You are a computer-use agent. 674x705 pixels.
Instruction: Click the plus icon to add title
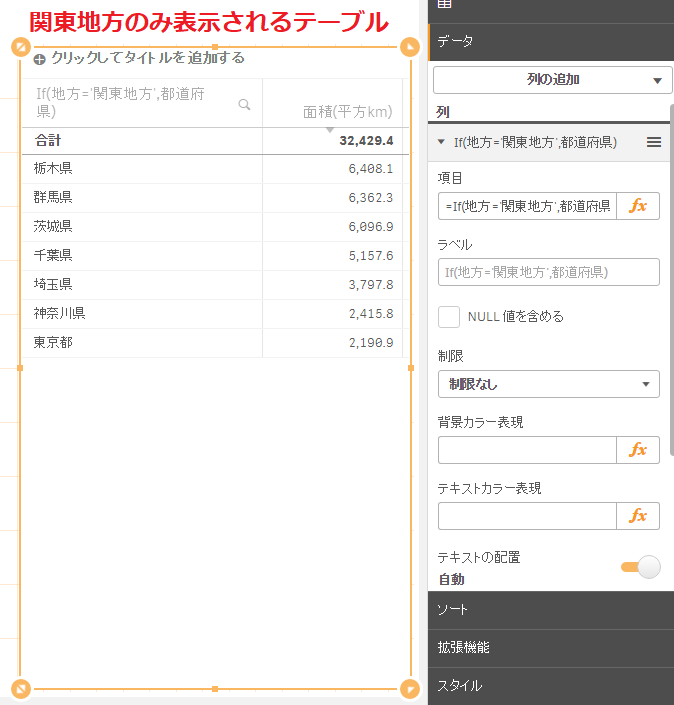tap(39, 59)
